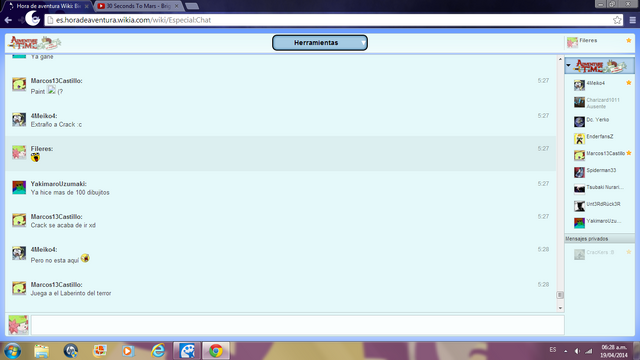Open the Fileres profile avatar in top right
640x360 pixels.
pos(572,42)
